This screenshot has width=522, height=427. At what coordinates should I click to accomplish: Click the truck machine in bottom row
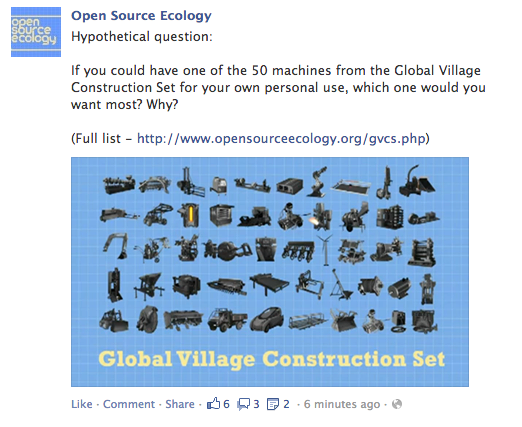(x=227, y=319)
